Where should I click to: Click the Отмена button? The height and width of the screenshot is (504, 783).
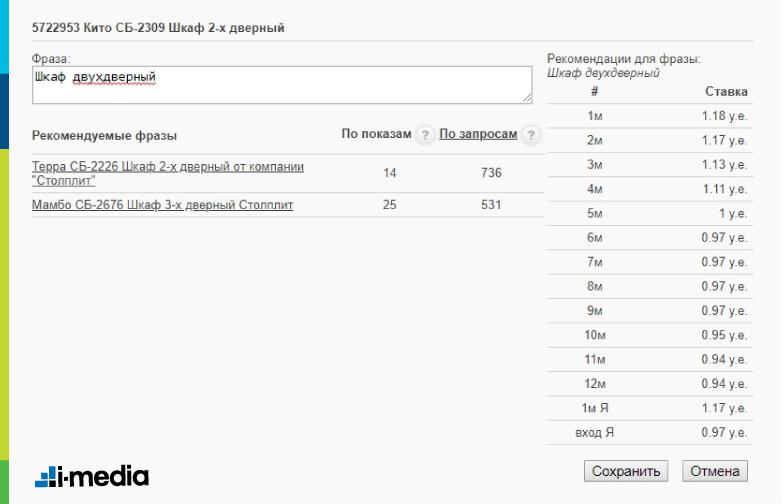(x=715, y=471)
